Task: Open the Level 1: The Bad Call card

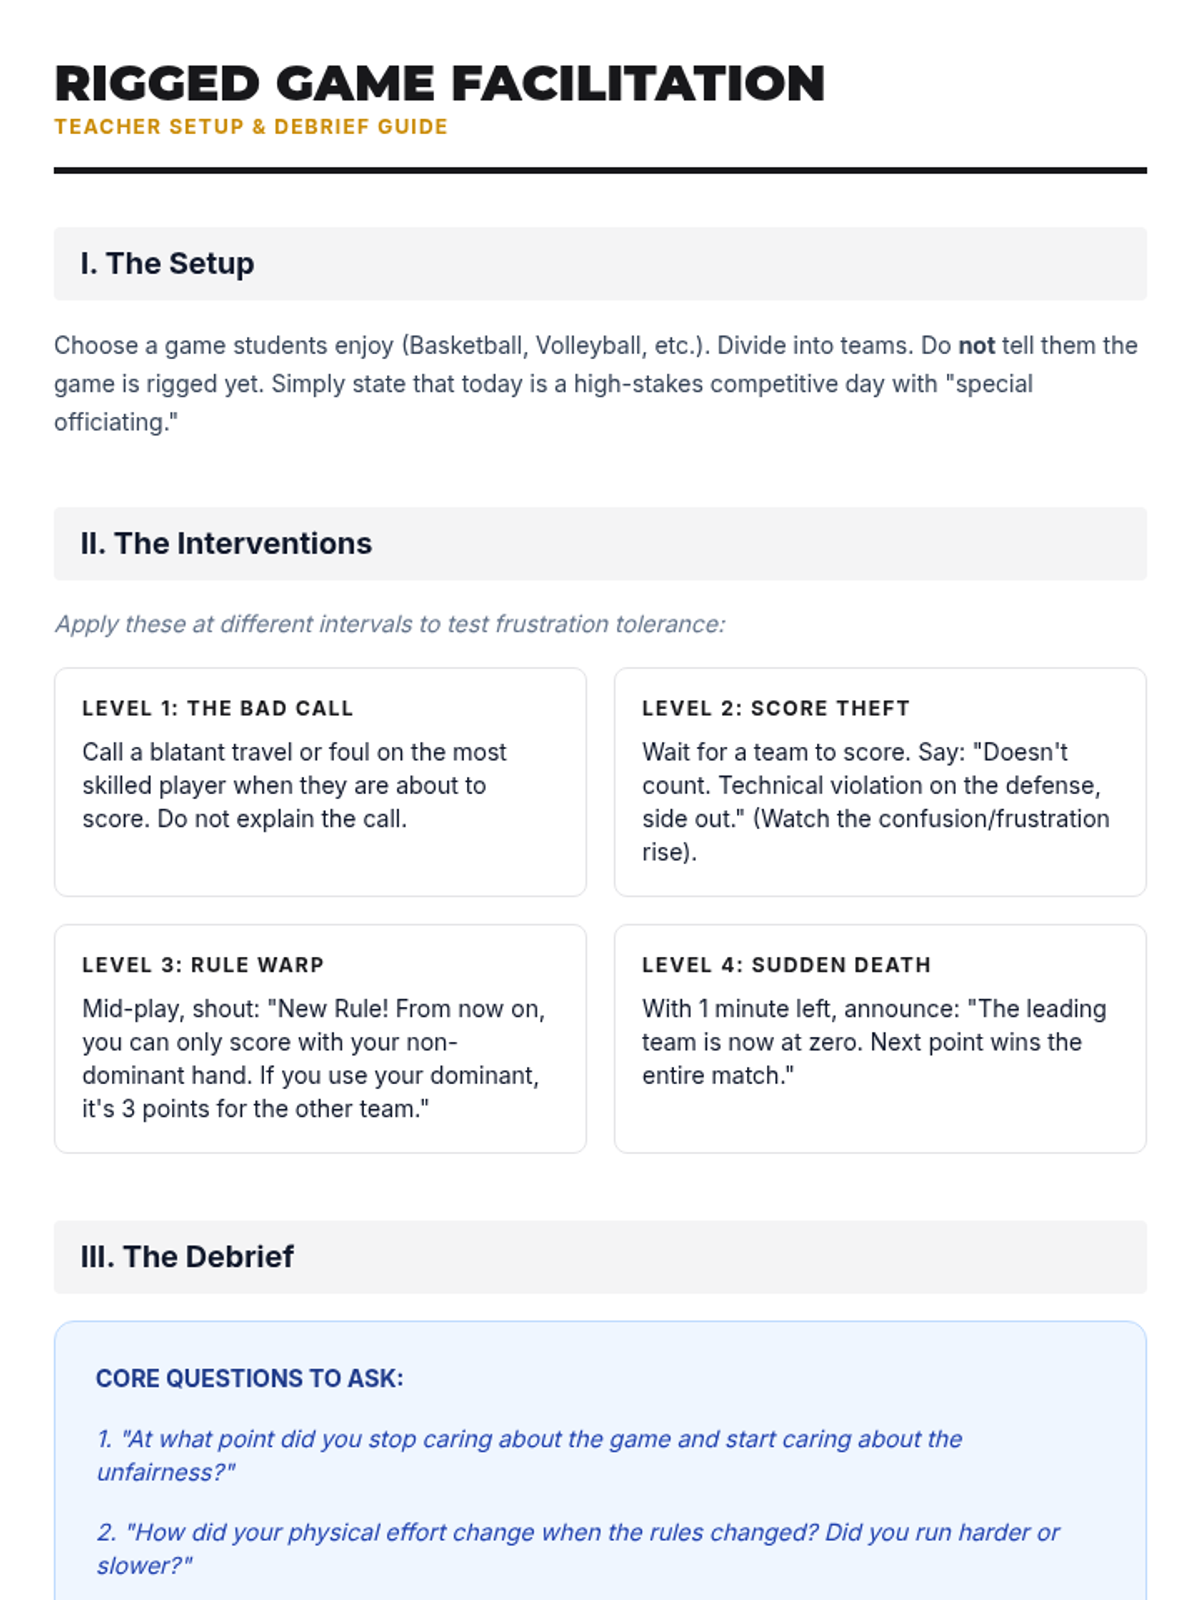Action: pos(320,782)
